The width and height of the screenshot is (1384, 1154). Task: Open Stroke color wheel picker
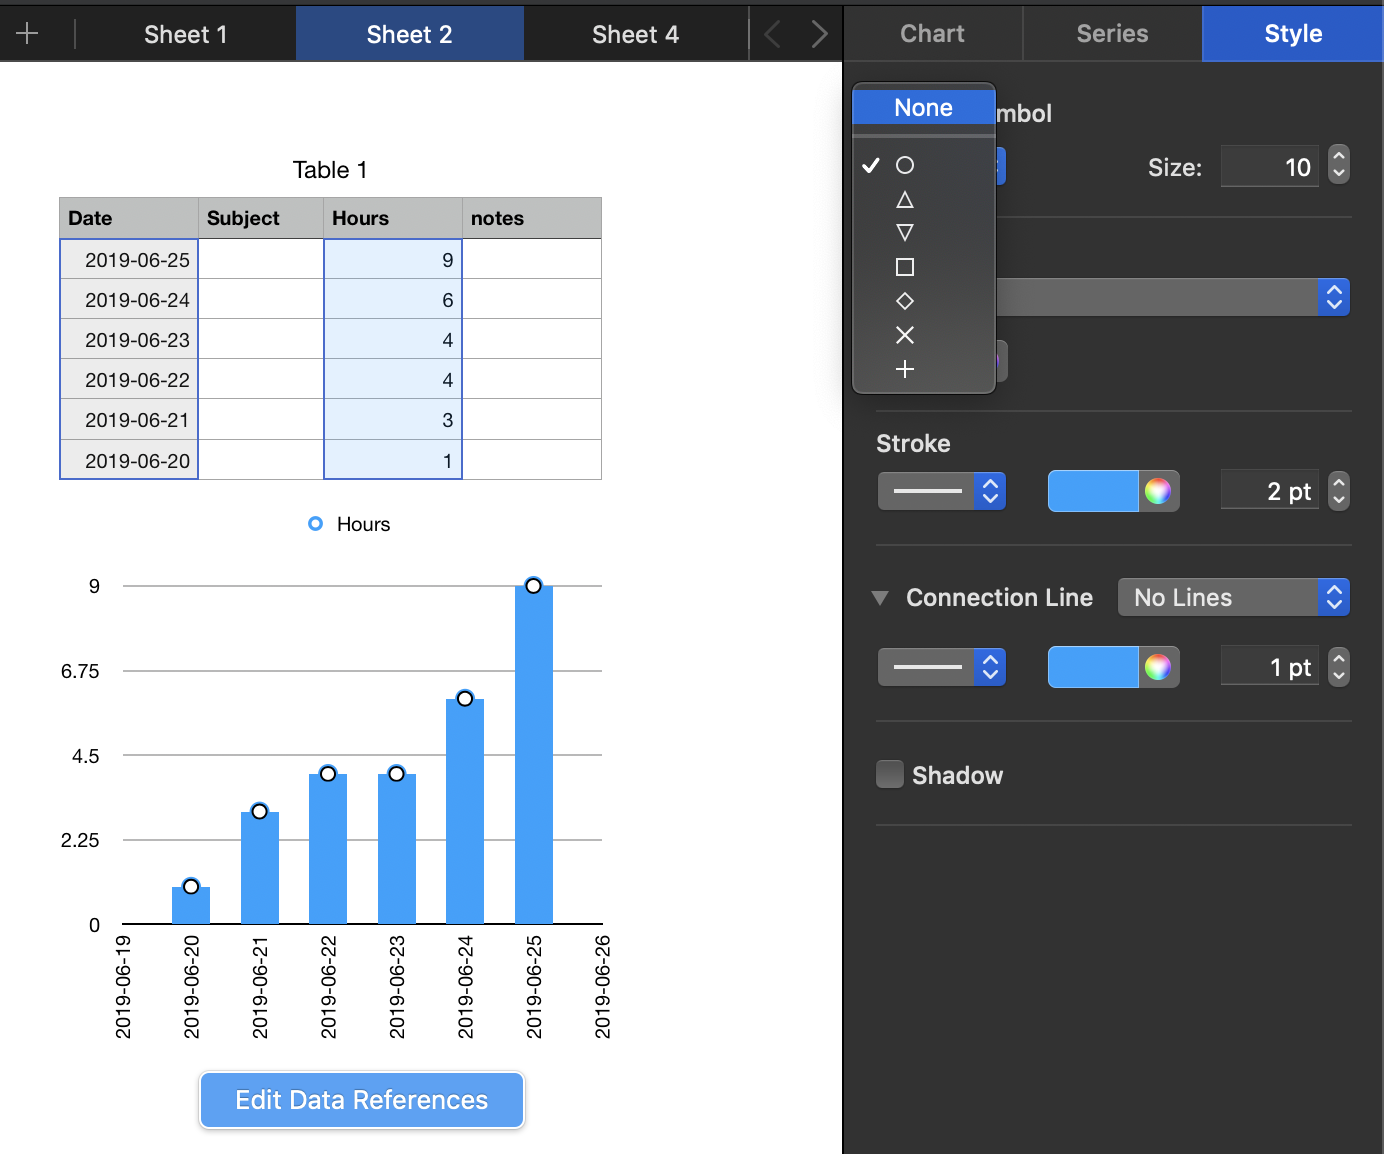pyautogui.click(x=1158, y=491)
